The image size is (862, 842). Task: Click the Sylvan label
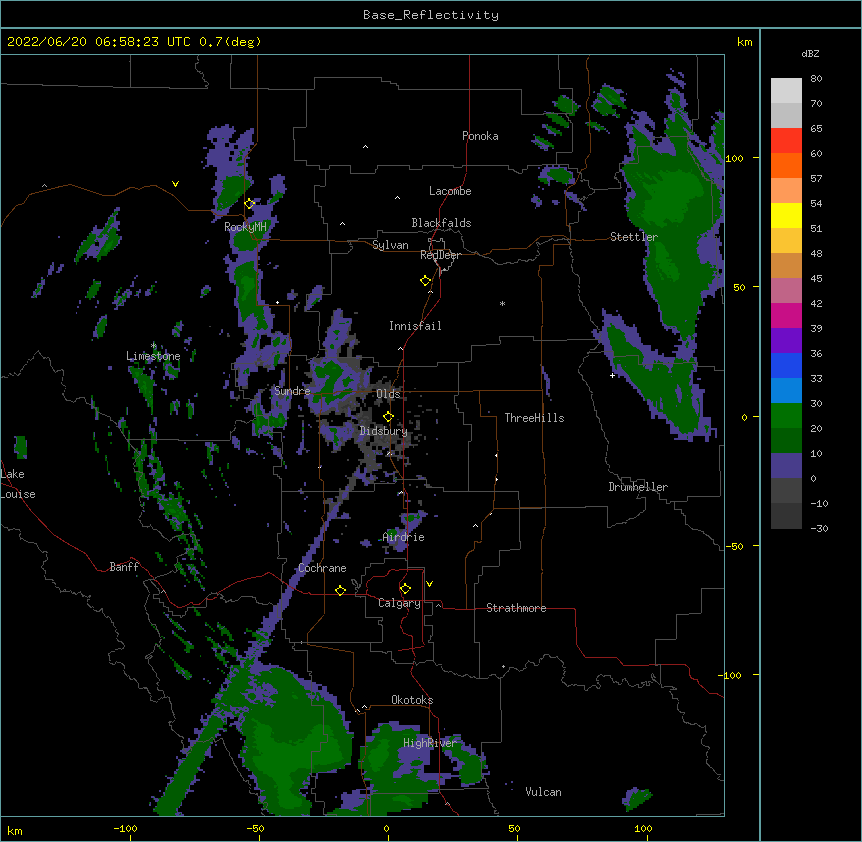[390, 245]
